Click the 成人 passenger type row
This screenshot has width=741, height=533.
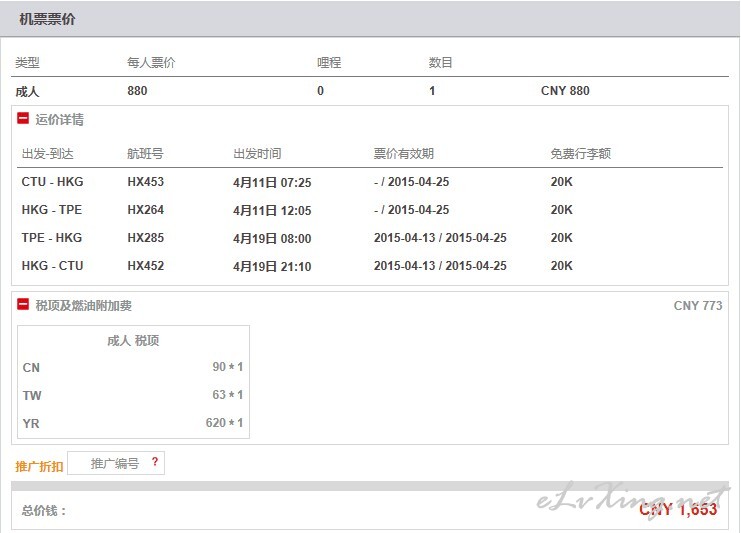[x=27, y=91]
